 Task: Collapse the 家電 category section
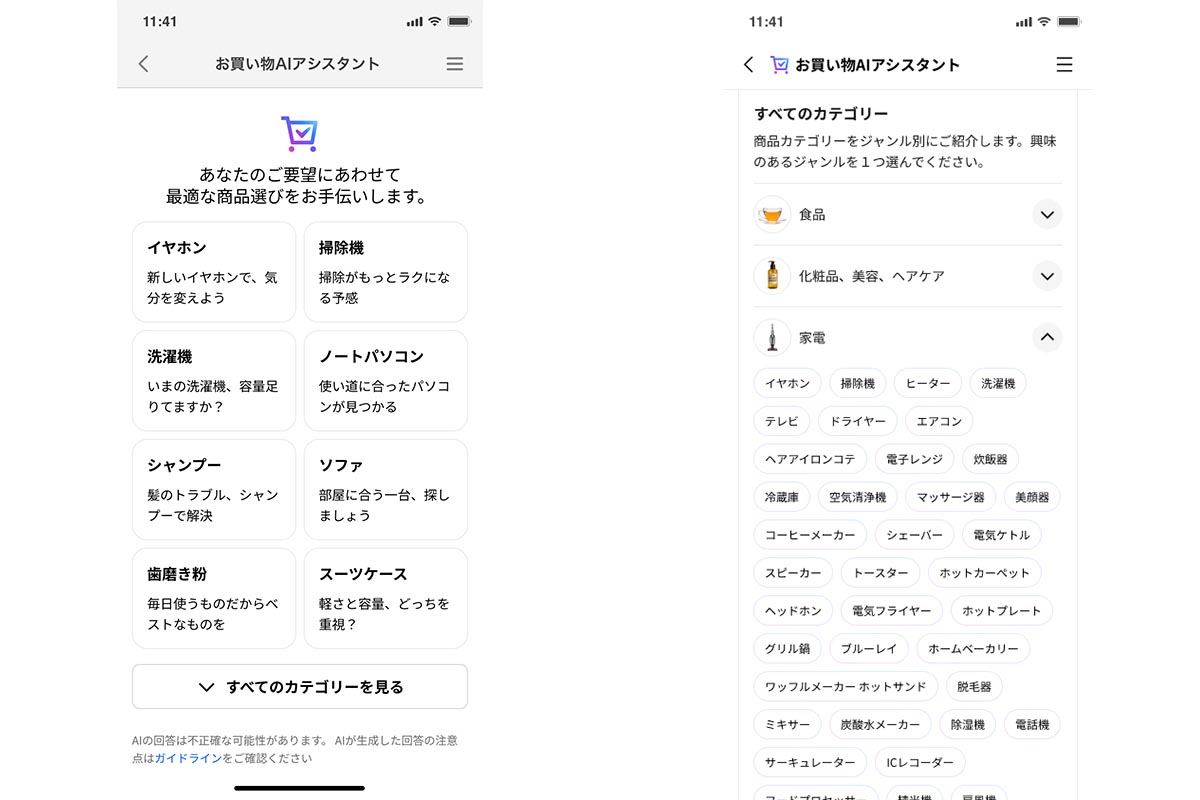click(x=1047, y=337)
